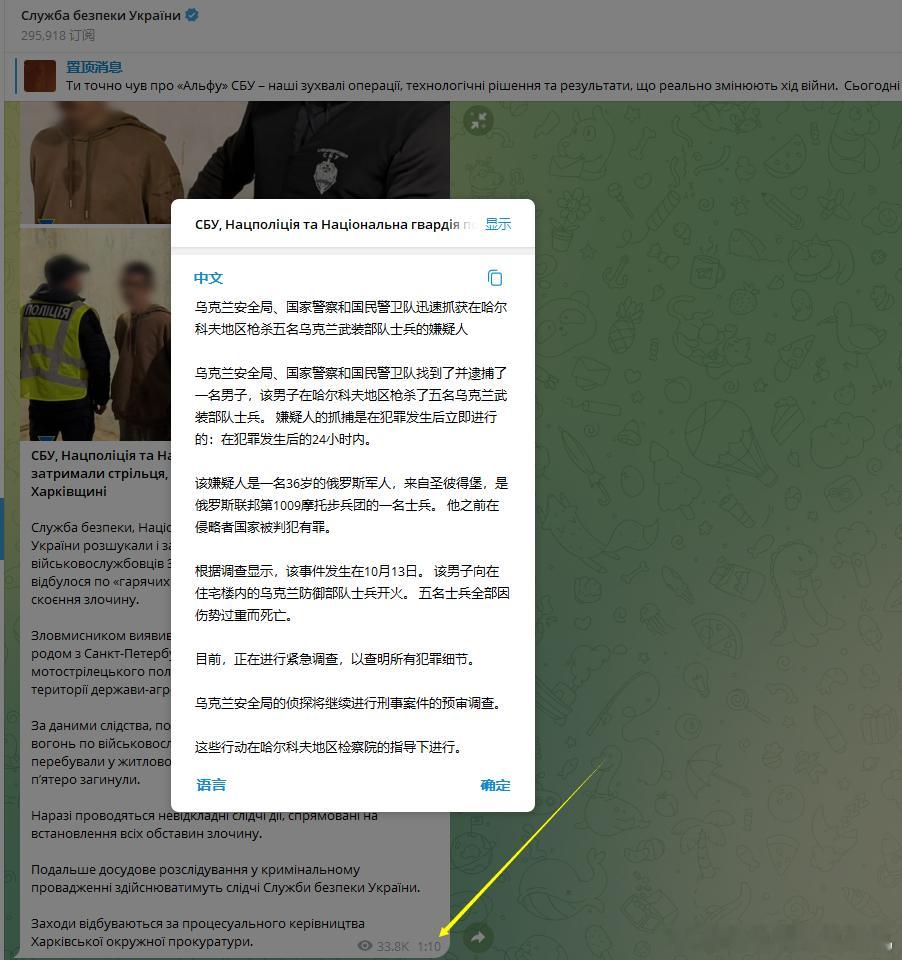Viewport: 902px width, 960px height.
Task: Click the post text Харківської окружної прокуратури
Action: (142, 942)
